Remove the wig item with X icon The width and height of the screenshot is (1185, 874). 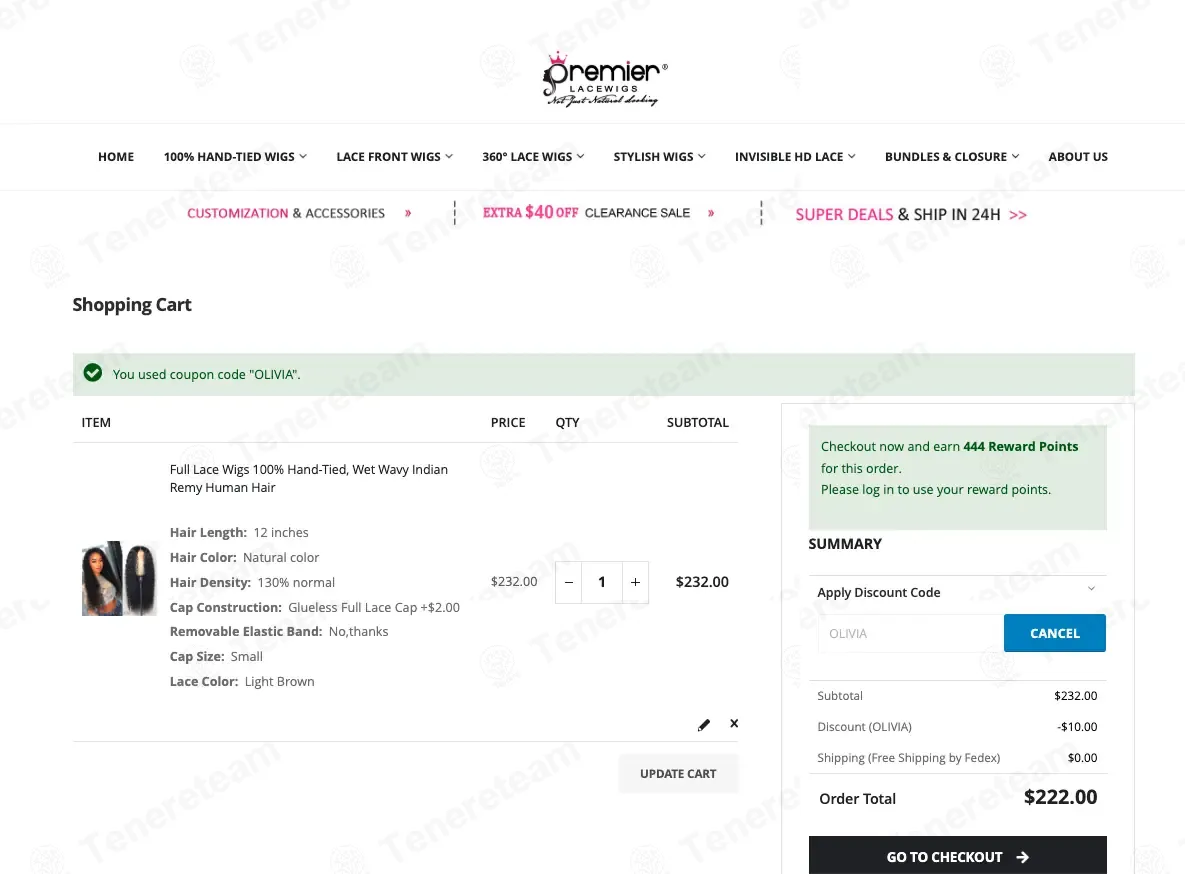point(734,724)
